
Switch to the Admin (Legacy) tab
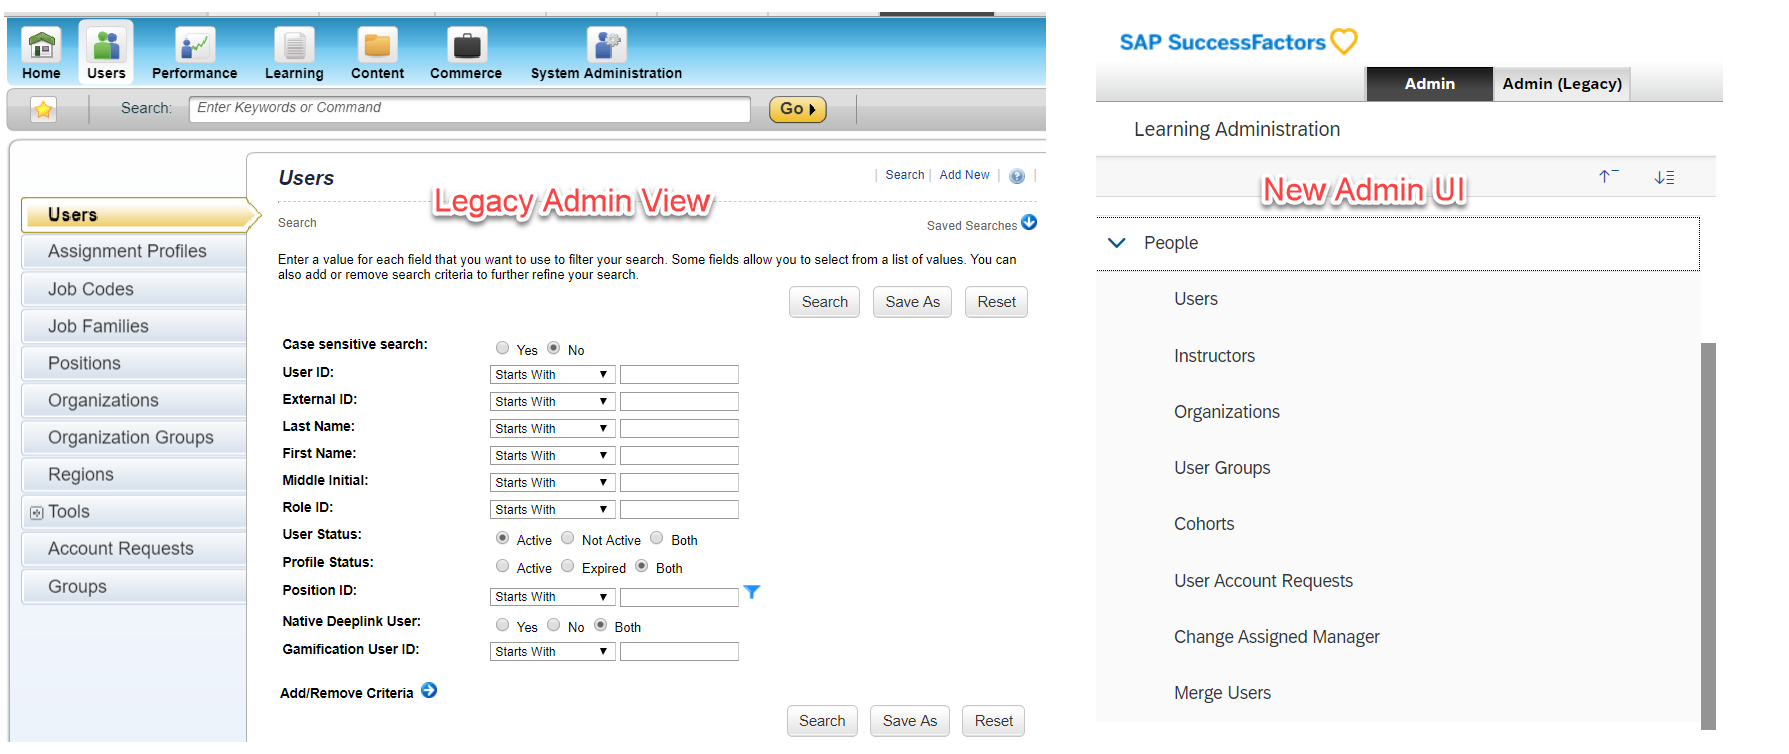(1562, 84)
